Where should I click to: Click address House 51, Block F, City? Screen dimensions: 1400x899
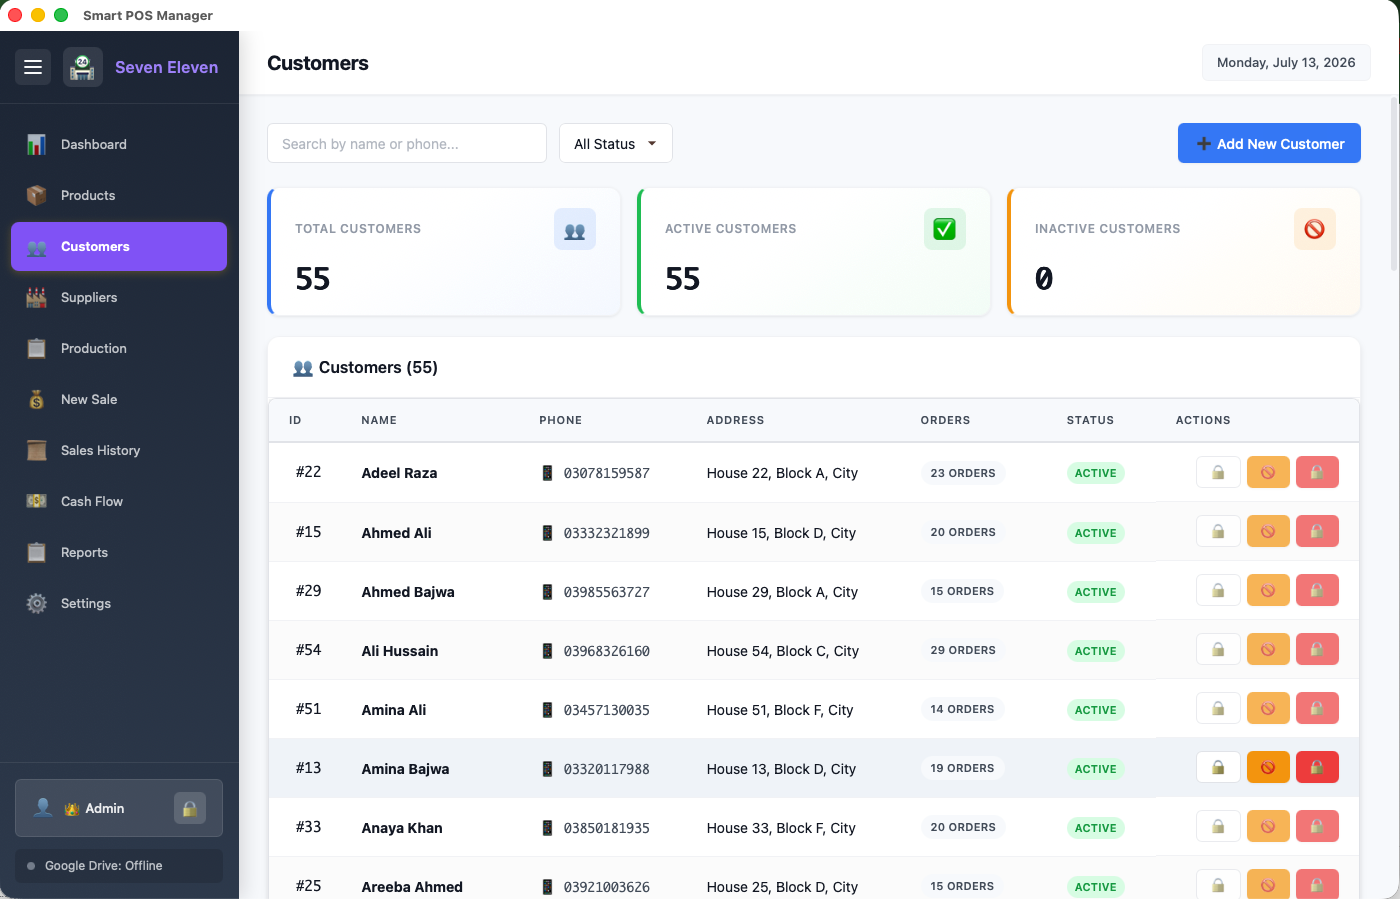(780, 710)
